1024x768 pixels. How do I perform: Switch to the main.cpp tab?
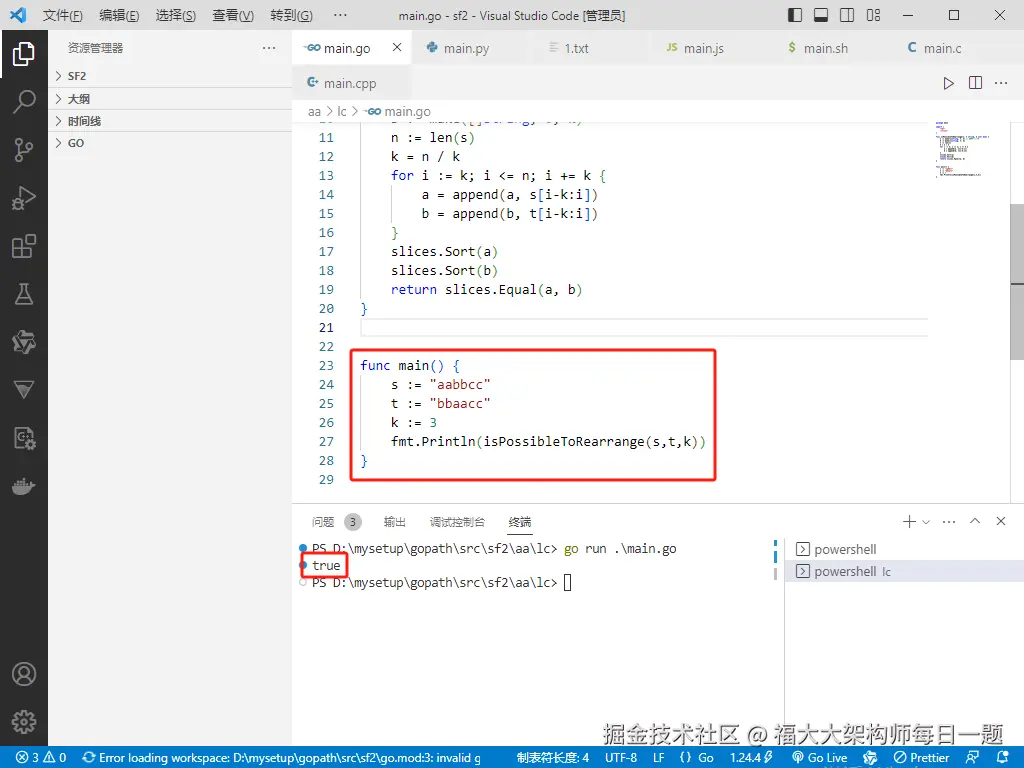pyautogui.click(x=349, y=83)
